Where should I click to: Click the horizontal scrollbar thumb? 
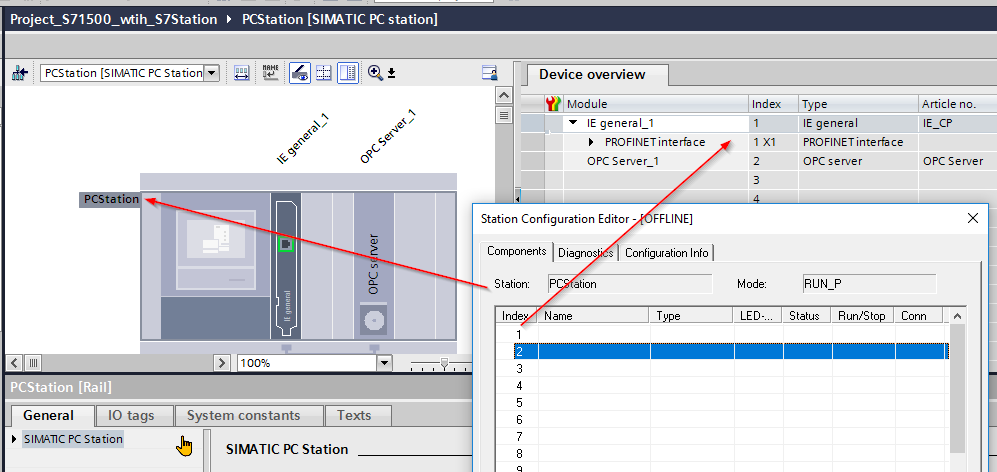coord(33,363)
